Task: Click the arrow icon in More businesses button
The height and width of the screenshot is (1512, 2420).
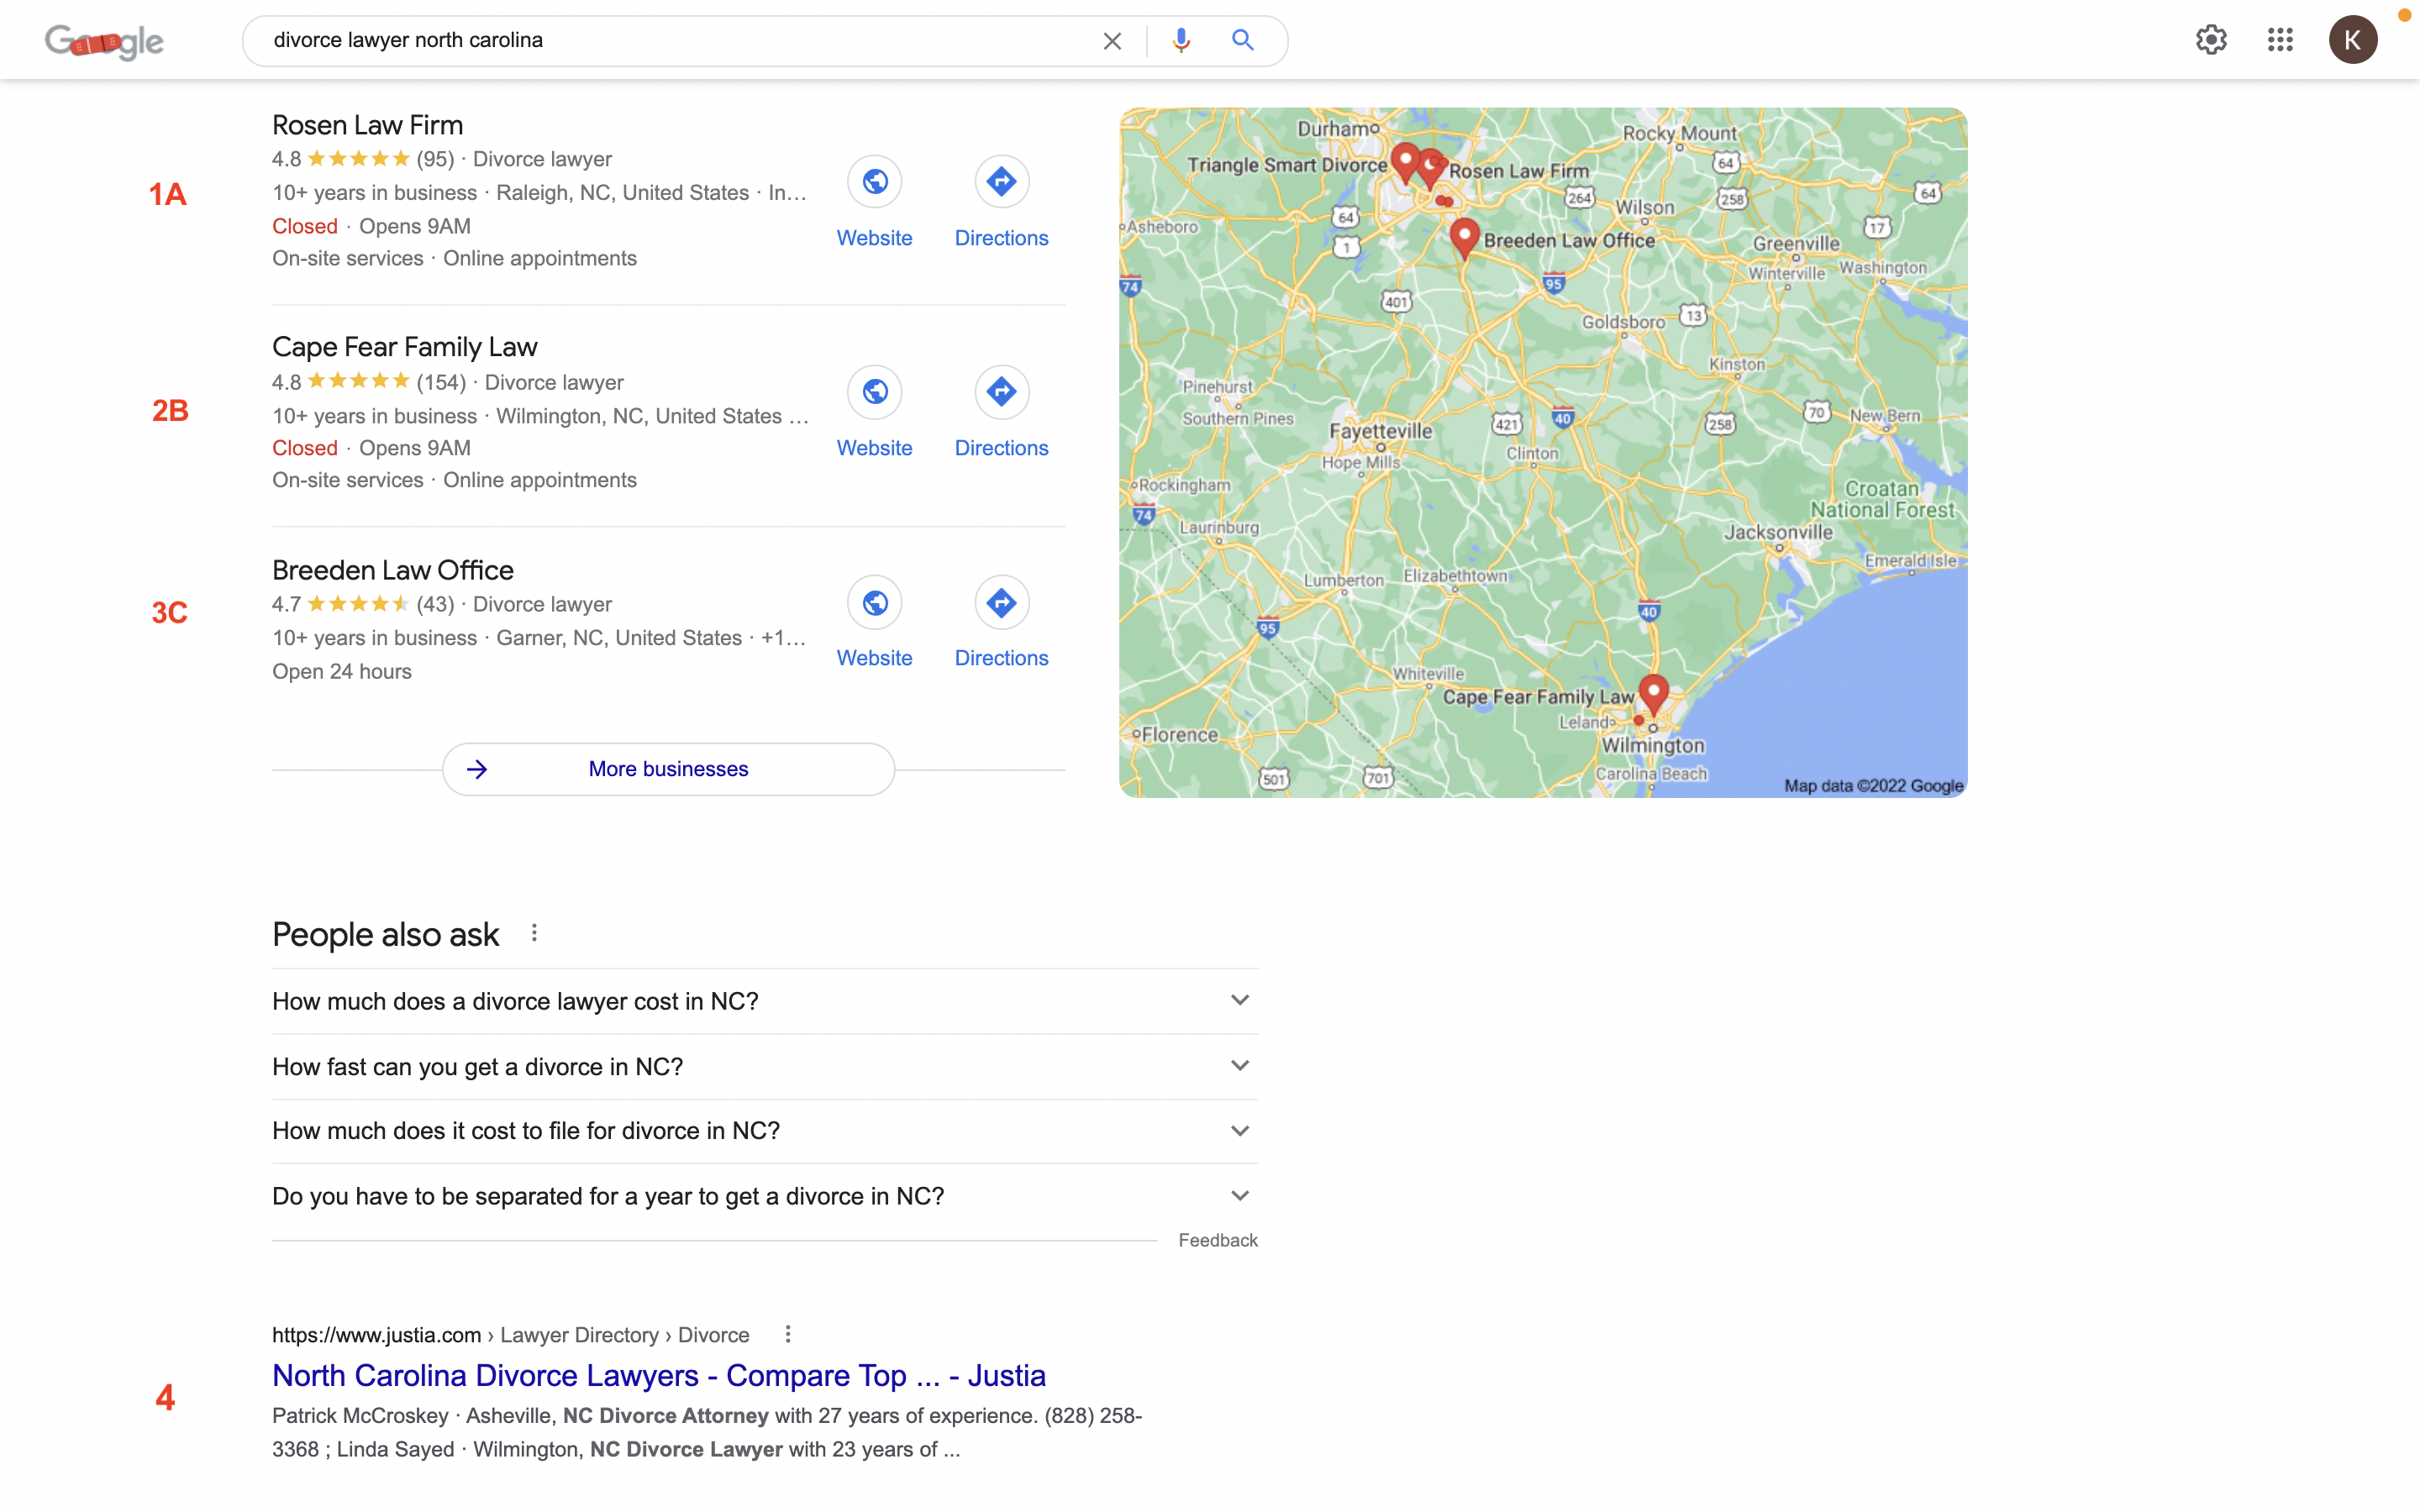Action: coord(477,769)
